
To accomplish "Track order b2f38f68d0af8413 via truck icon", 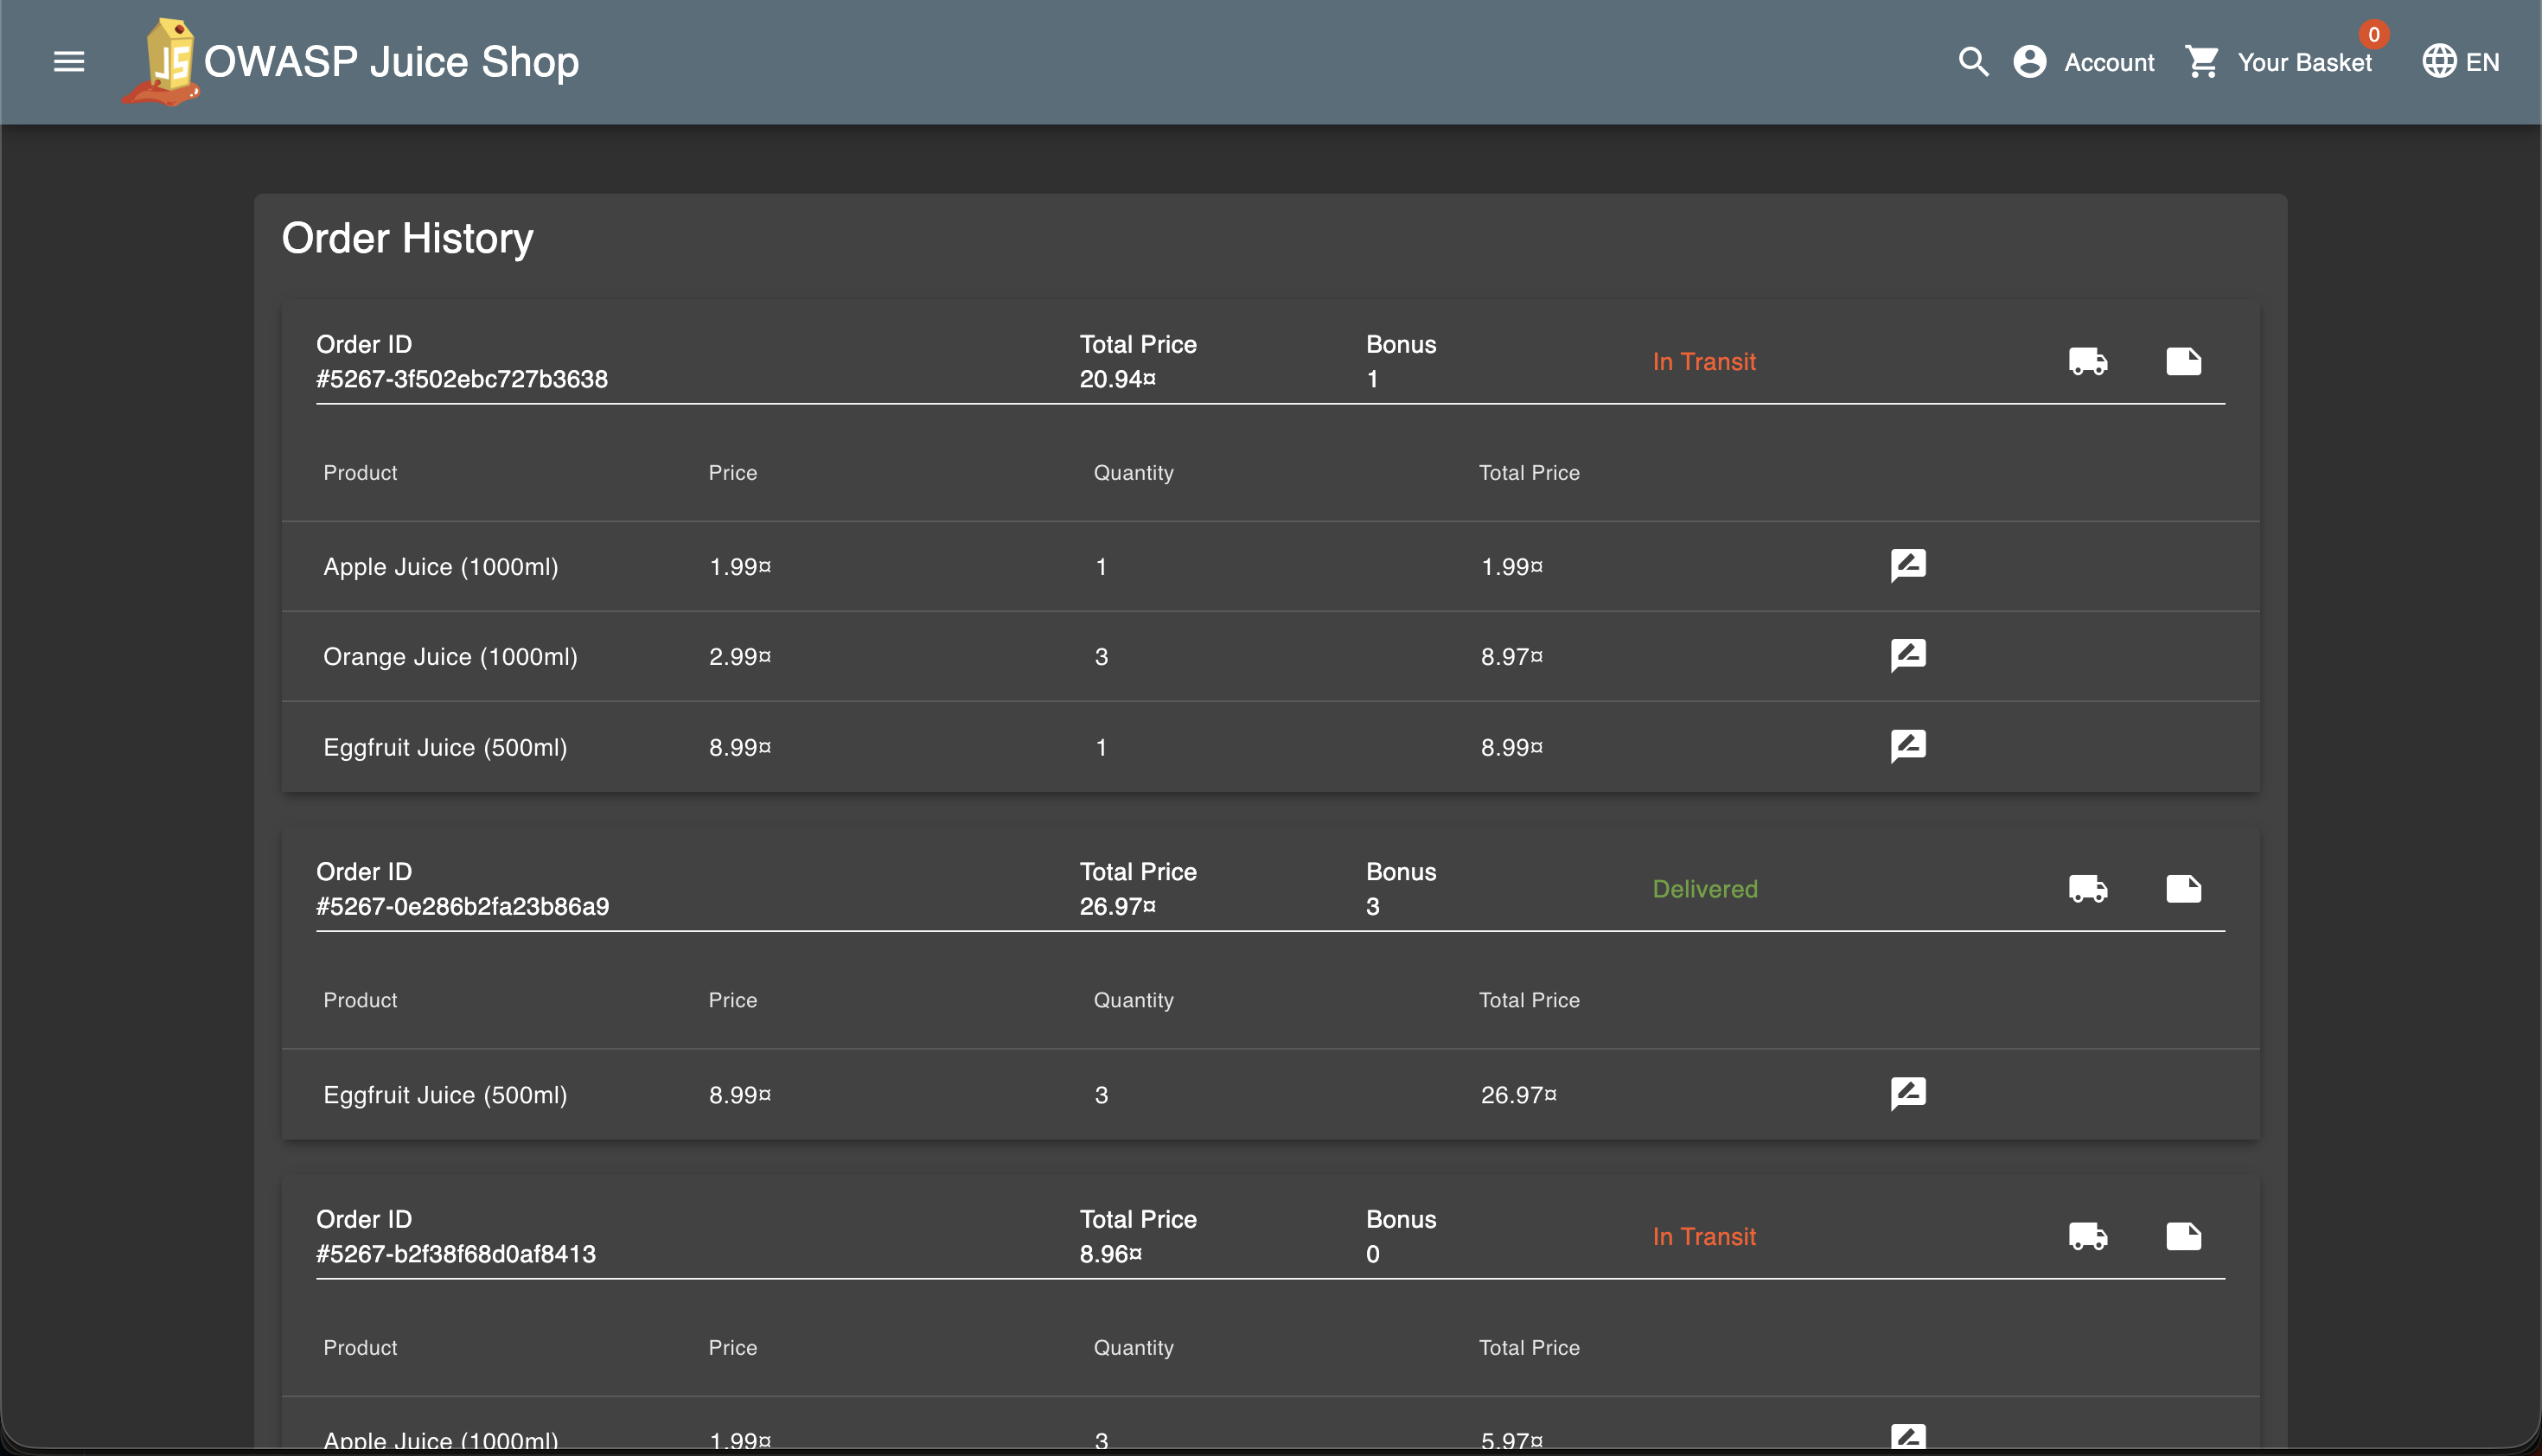I will click(2087, 1236).
